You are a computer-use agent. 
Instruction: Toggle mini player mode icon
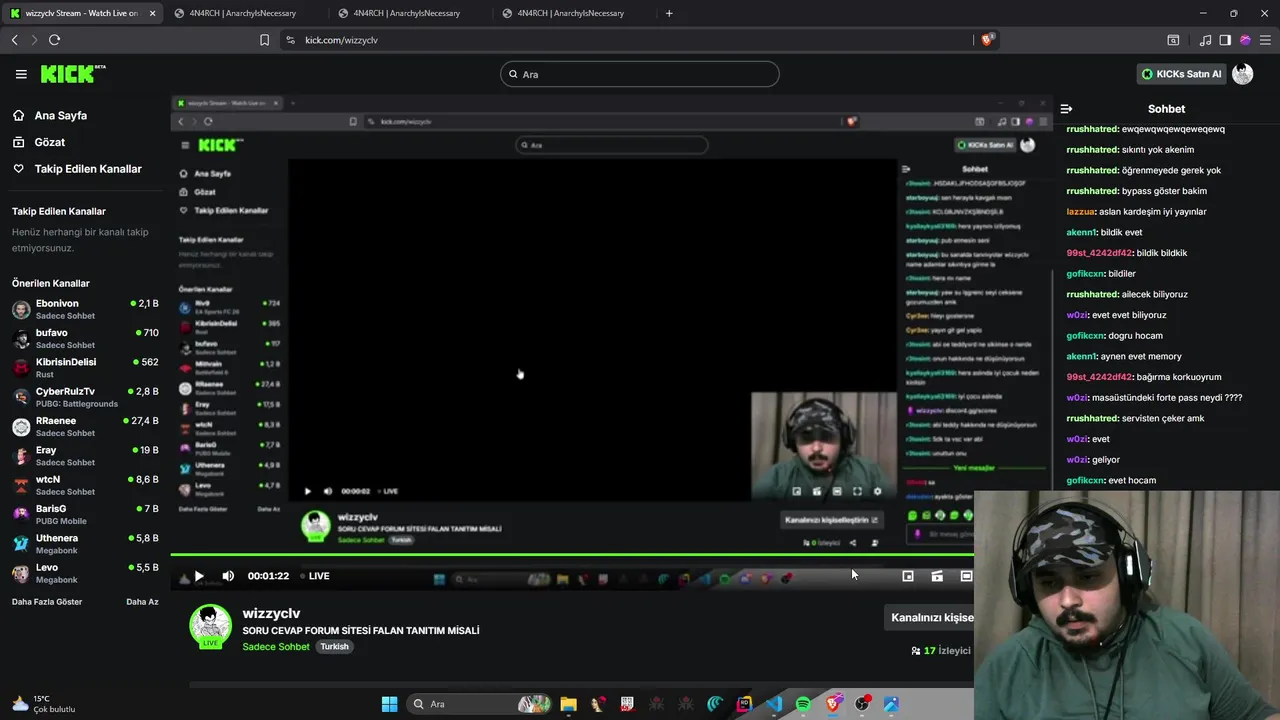[908, 576]
